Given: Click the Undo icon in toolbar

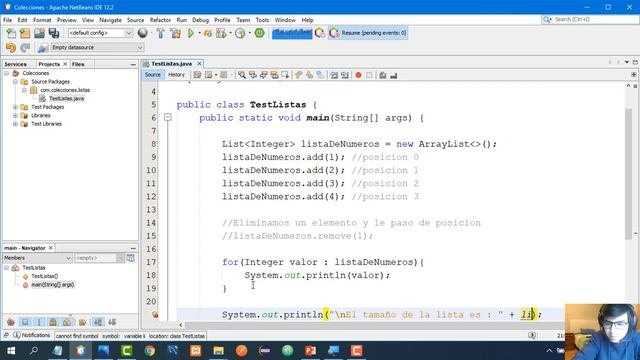Looking at the screenshot, I should point(11,48).
